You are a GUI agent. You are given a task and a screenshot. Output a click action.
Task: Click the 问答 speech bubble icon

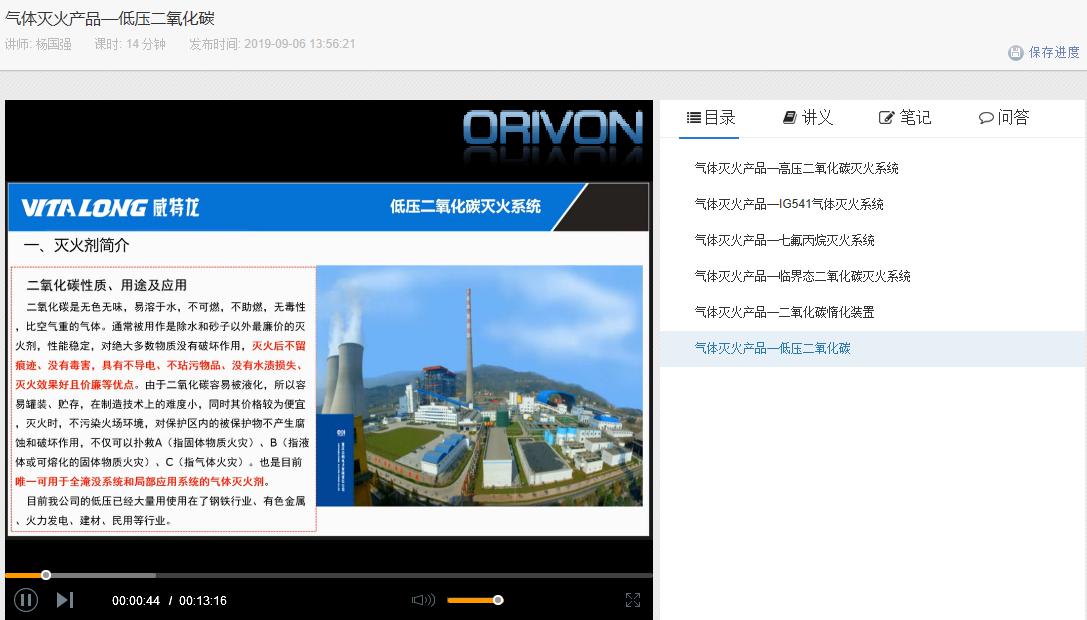984,117
